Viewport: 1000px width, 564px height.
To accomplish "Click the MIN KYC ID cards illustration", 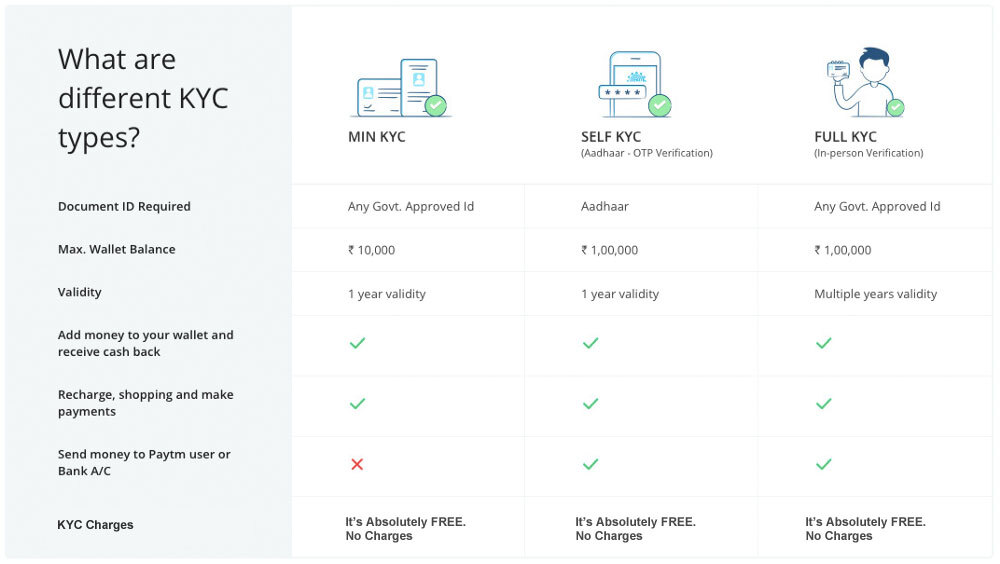I will [x=401, y=87].
